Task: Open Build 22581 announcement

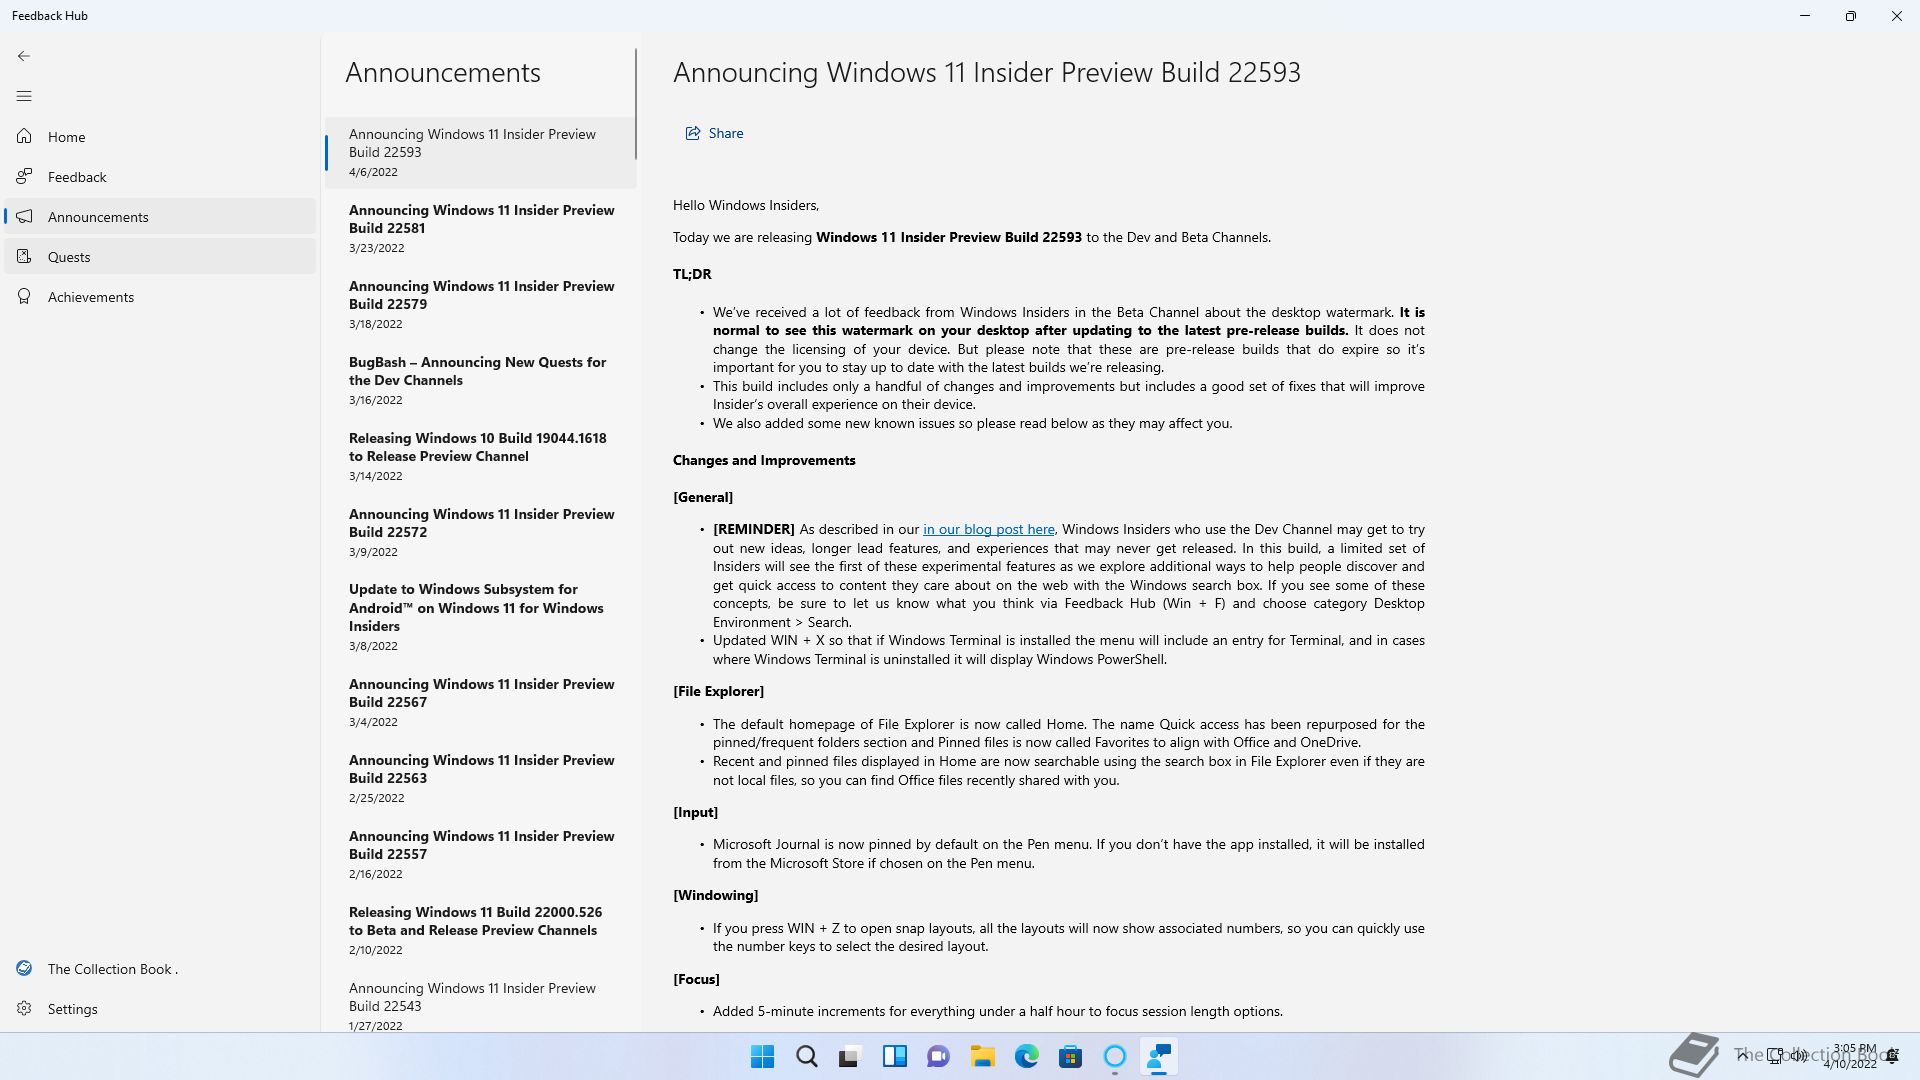Action: pos(480,228)
